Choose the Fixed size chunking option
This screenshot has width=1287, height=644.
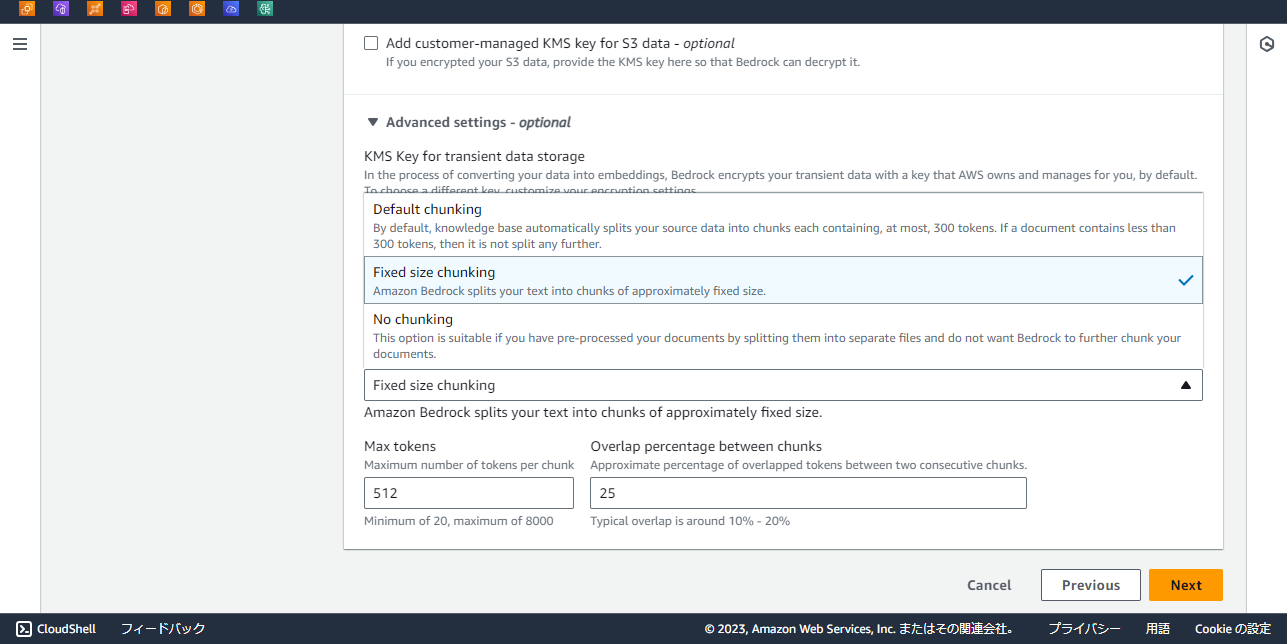pos(783,280)
